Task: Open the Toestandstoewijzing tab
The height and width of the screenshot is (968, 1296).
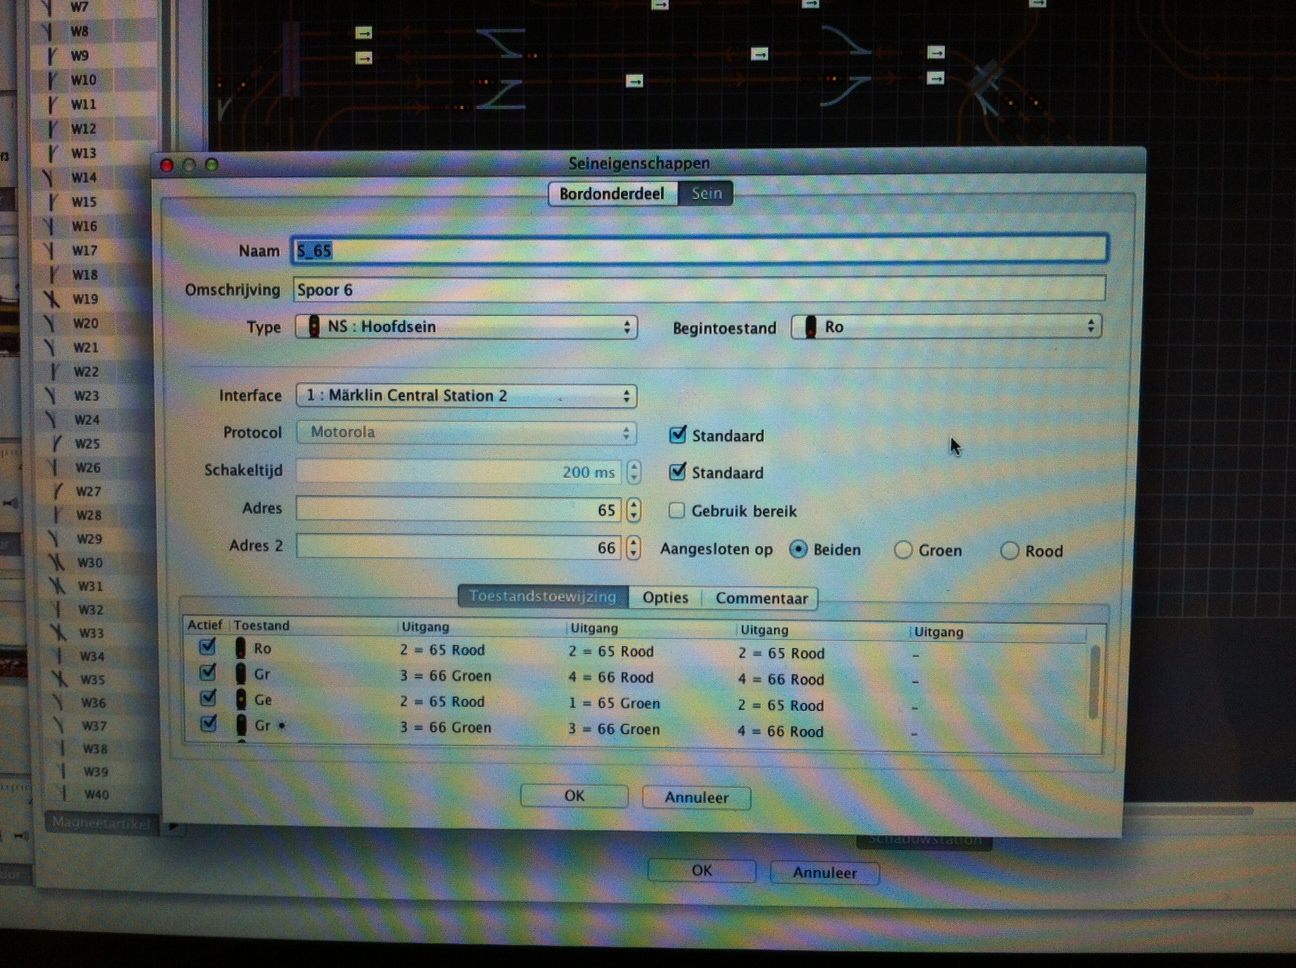Action: coord(543,596)
